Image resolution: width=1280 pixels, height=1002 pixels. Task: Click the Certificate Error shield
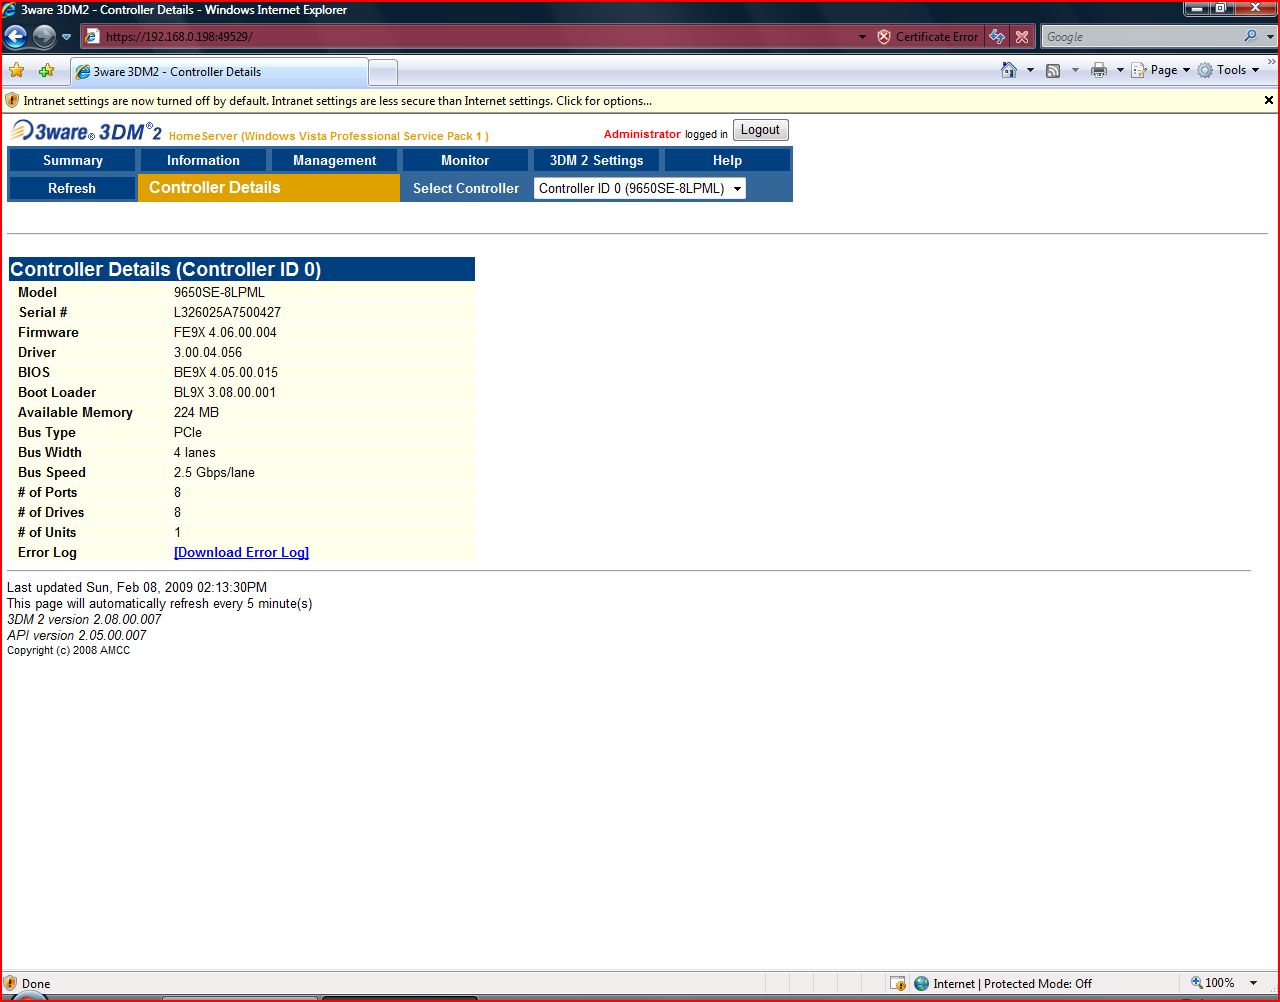[884, 37]
